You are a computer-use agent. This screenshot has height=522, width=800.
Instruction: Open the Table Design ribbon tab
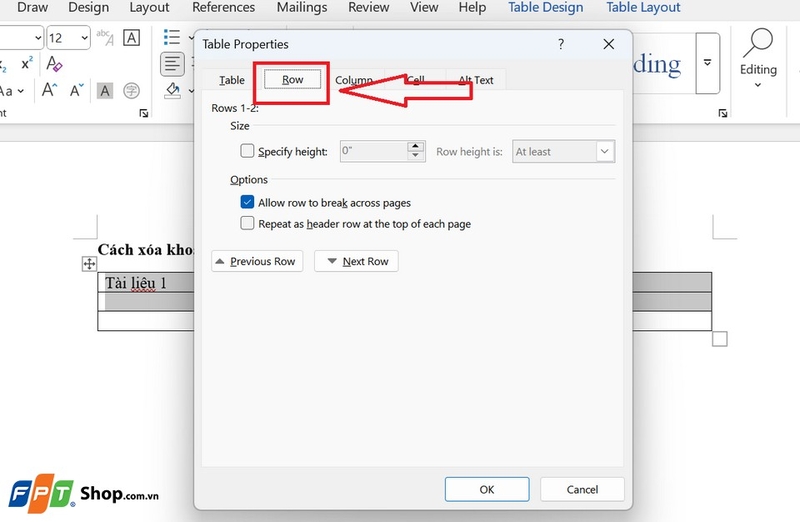pos(545,7)
